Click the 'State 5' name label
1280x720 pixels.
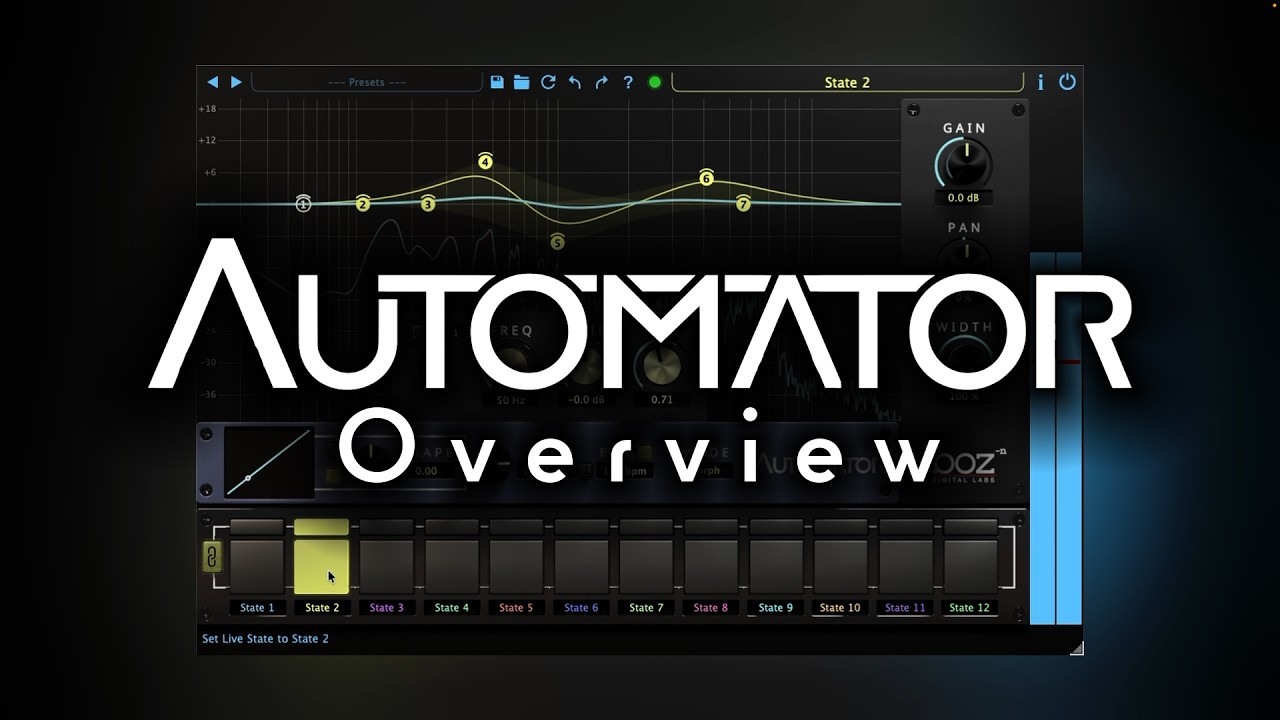click(516, 607)
